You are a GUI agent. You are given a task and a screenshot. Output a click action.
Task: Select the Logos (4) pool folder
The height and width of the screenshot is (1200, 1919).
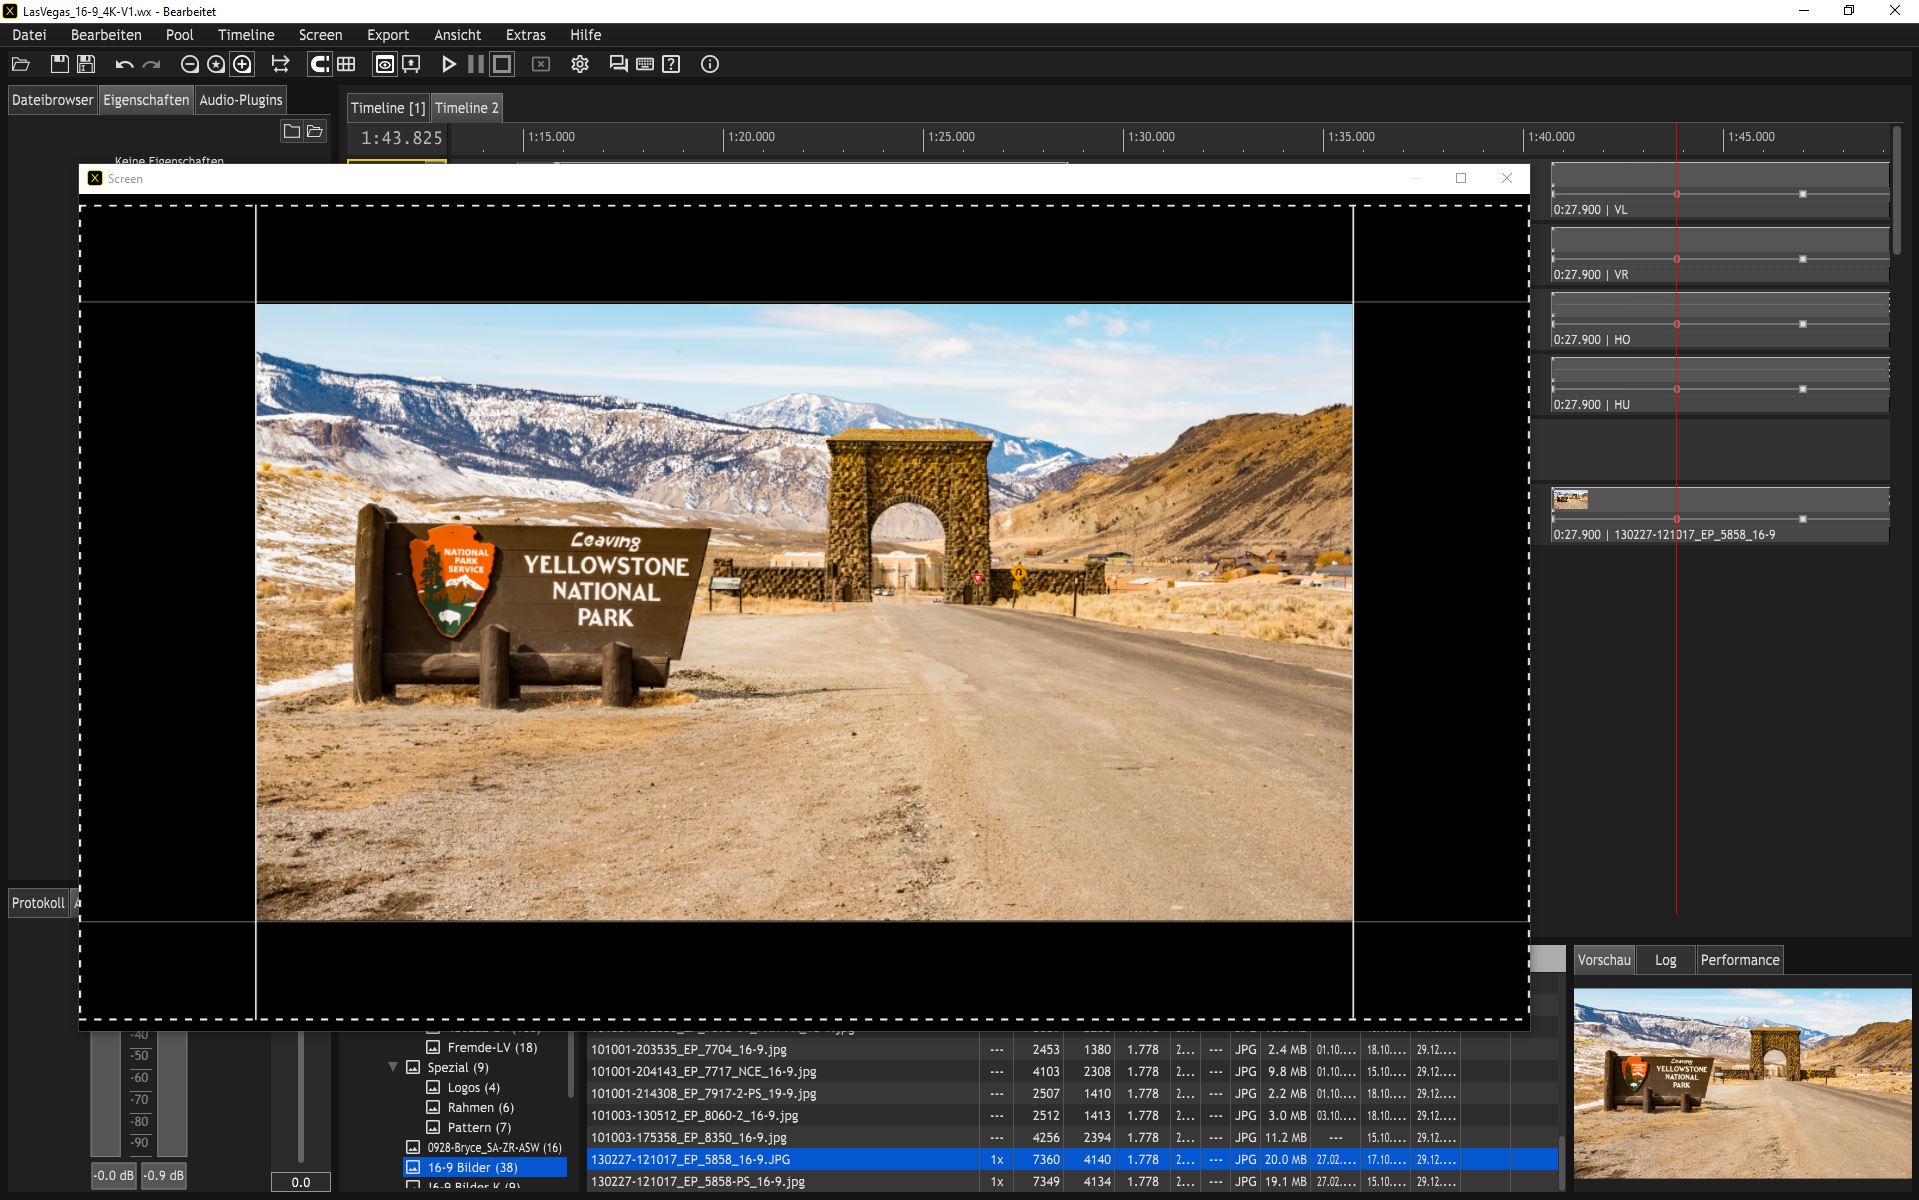click(473, 1088)
